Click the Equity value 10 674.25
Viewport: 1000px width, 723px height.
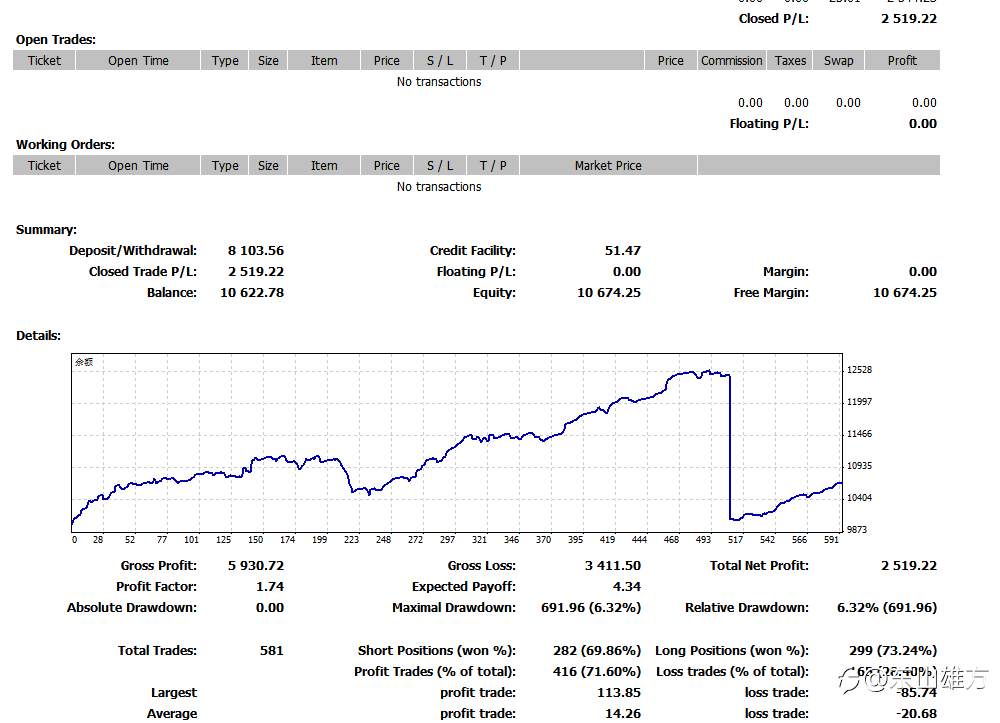[609, 293]
